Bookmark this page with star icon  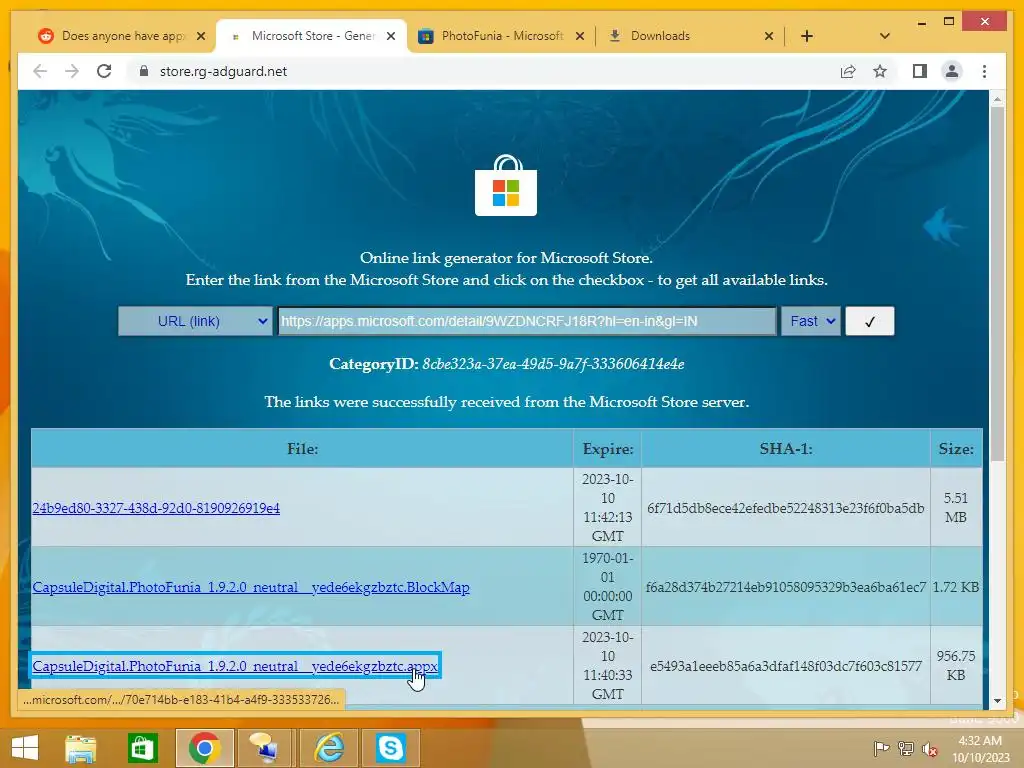(x=880, y=71)
